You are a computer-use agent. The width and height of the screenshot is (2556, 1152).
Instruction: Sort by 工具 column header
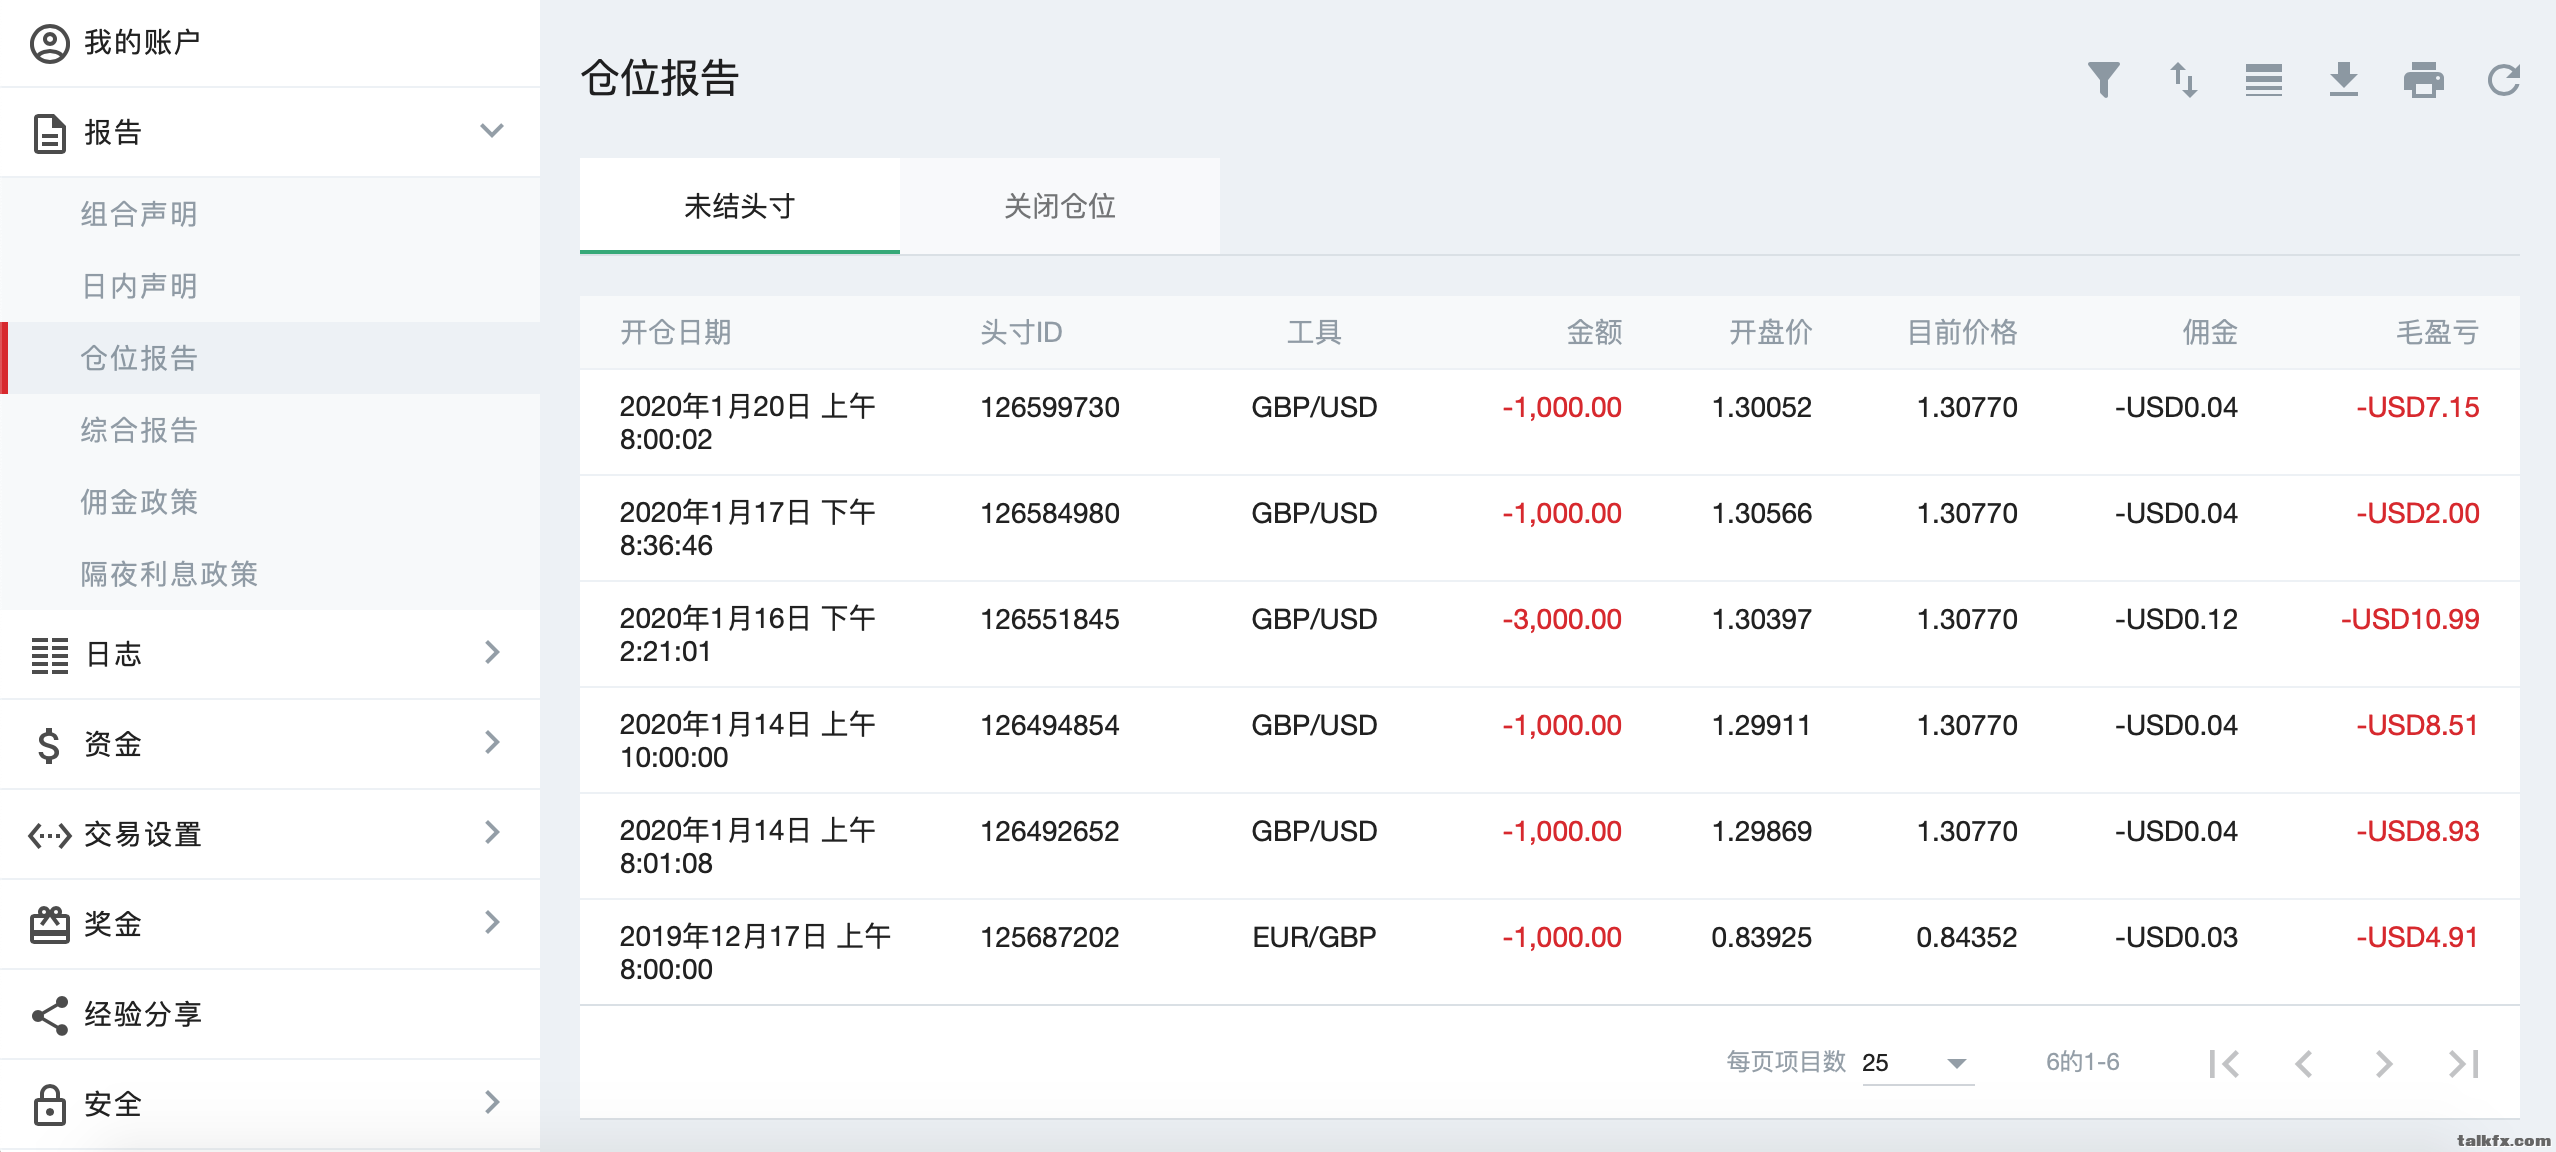click(1314, 332)
